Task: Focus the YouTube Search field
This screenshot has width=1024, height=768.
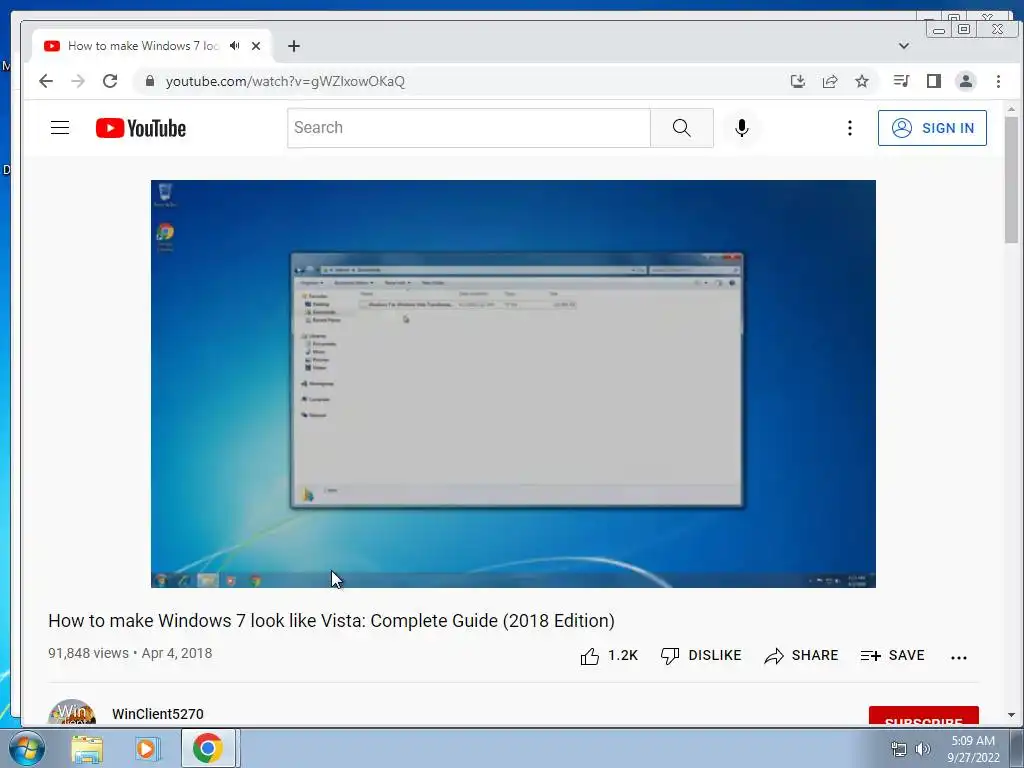Action: [x=469, y=128]
